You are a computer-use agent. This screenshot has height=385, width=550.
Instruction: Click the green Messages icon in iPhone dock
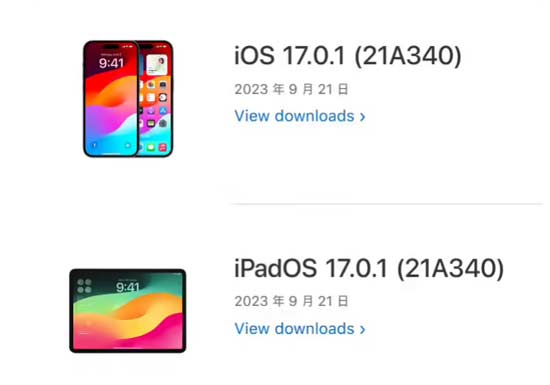(151, 147)
